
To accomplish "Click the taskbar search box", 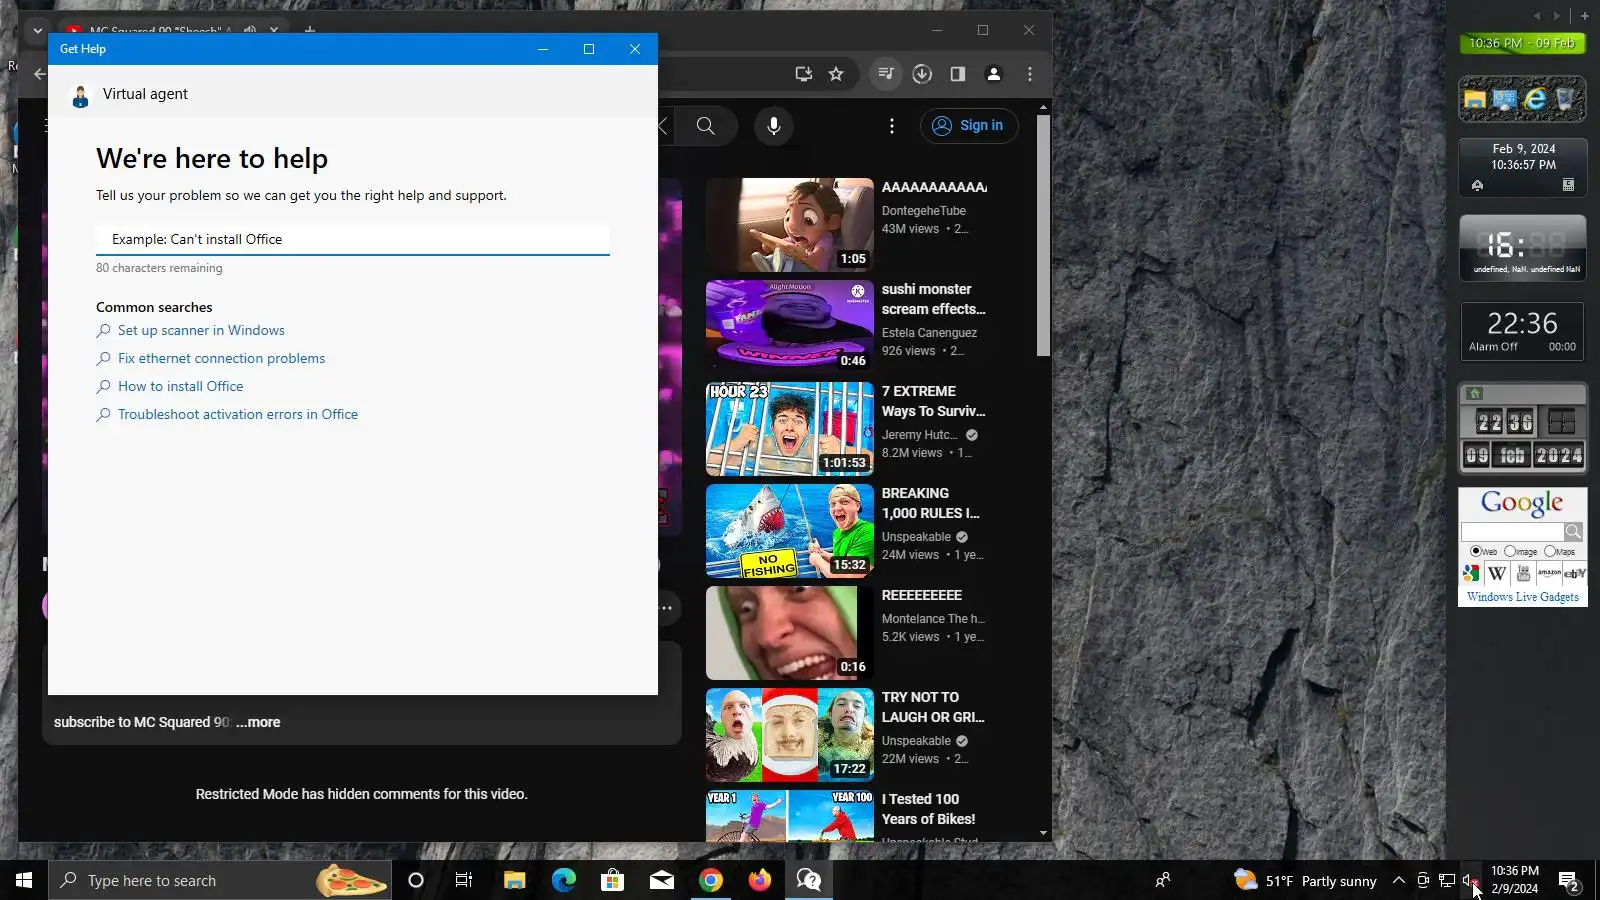I will coord(220,880).
